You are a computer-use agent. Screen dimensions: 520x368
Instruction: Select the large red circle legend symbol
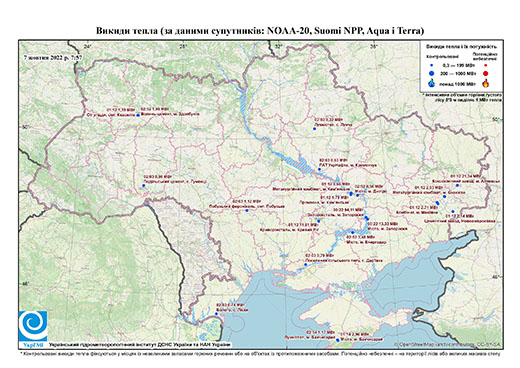coord(486,73)
